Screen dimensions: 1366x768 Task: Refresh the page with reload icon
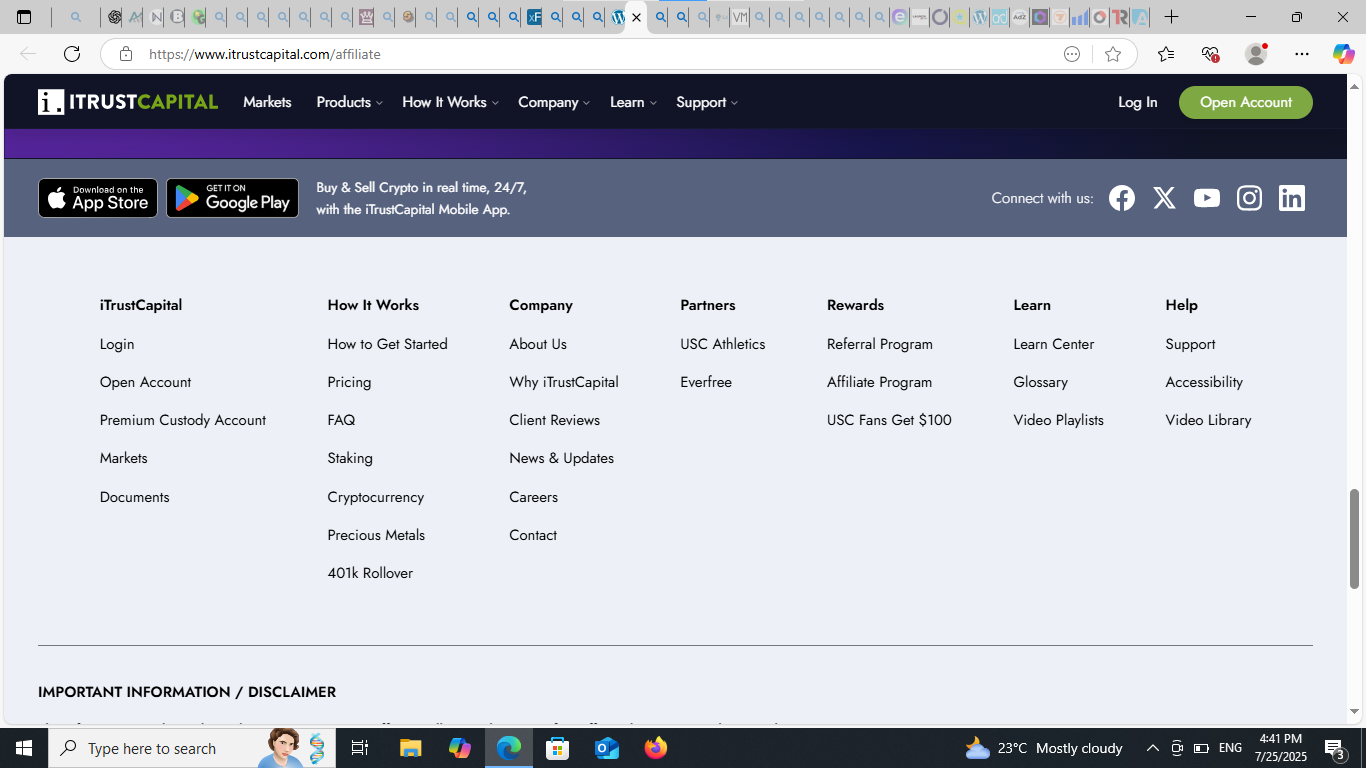point(72,54)
